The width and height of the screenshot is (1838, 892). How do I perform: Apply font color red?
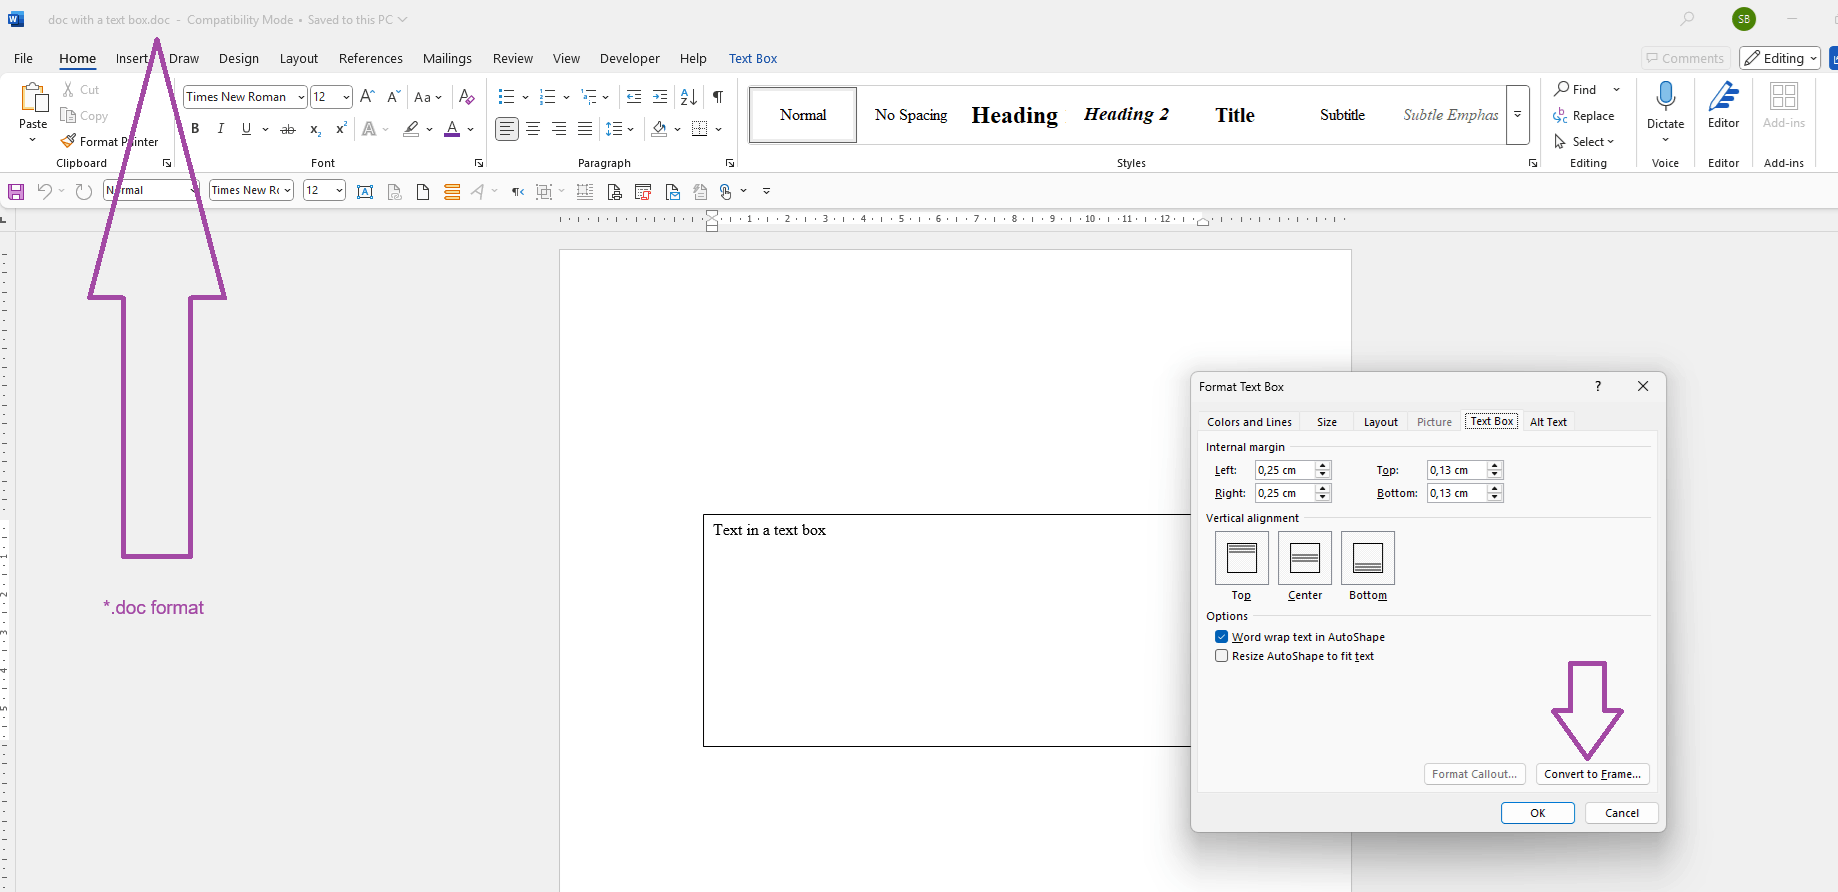[x=452, y=129]
